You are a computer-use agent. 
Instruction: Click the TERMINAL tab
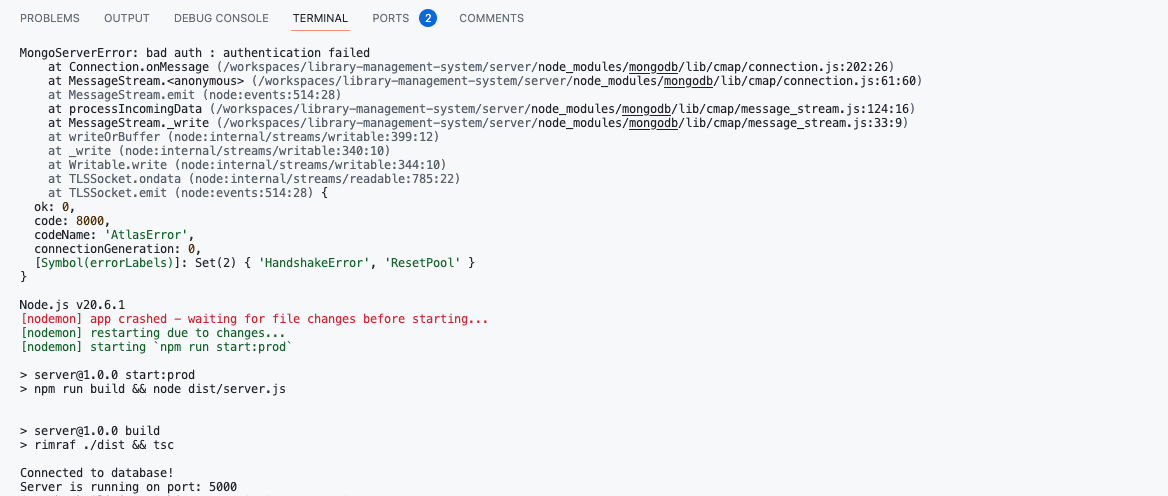[x=320, y=18]
